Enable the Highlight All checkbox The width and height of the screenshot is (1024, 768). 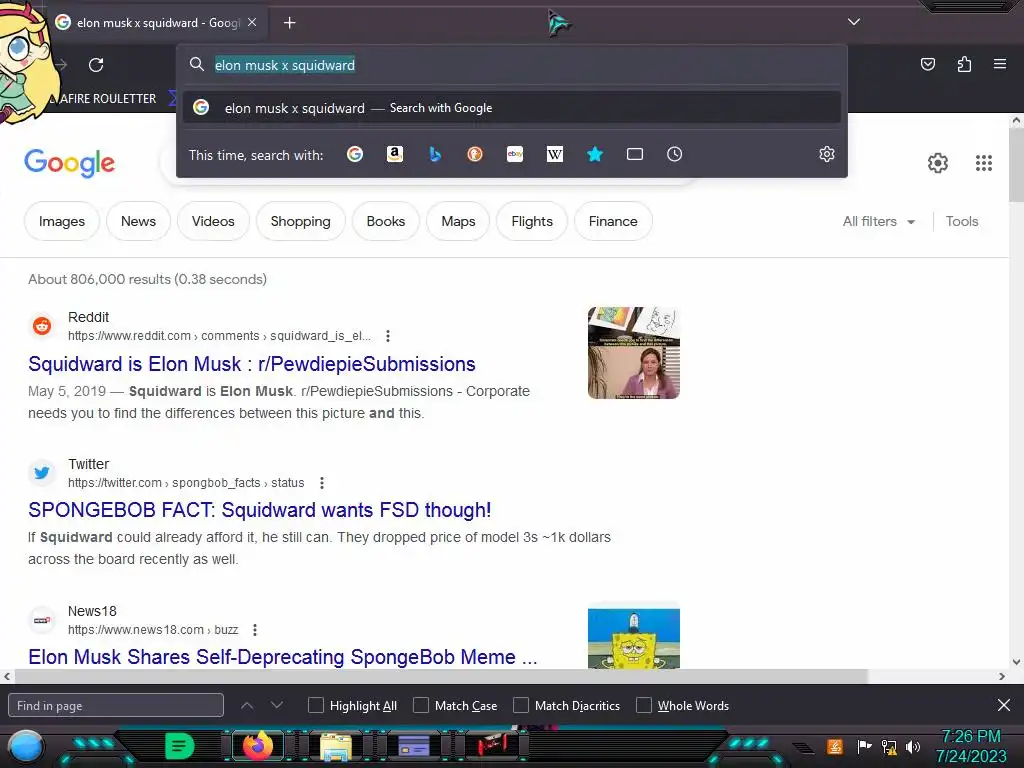(315, 705)
